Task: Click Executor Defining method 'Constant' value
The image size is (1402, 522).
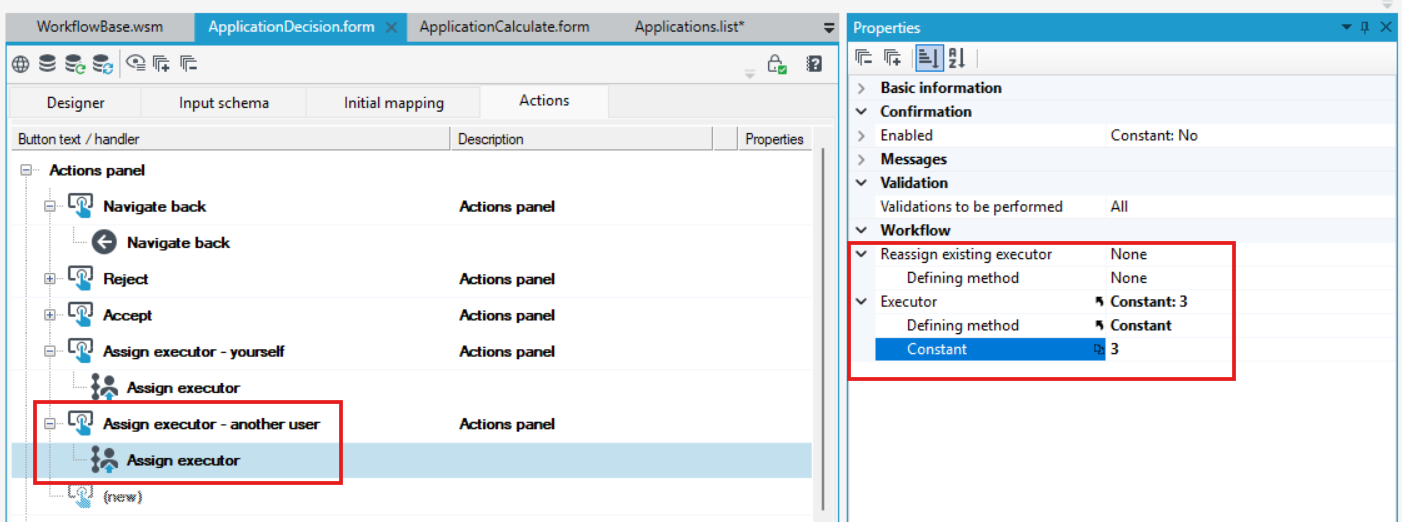Action: click(1141, 325)
